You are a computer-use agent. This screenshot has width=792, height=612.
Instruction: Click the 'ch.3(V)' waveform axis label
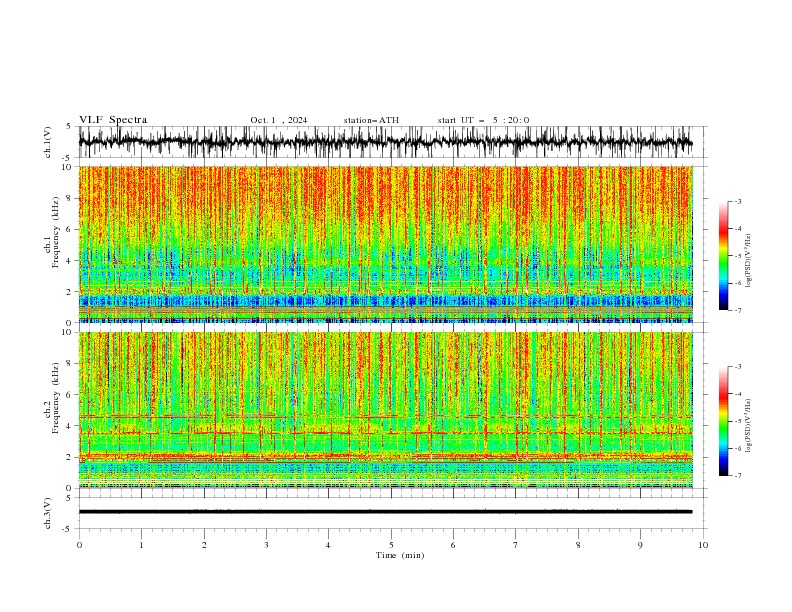(48, 513)
